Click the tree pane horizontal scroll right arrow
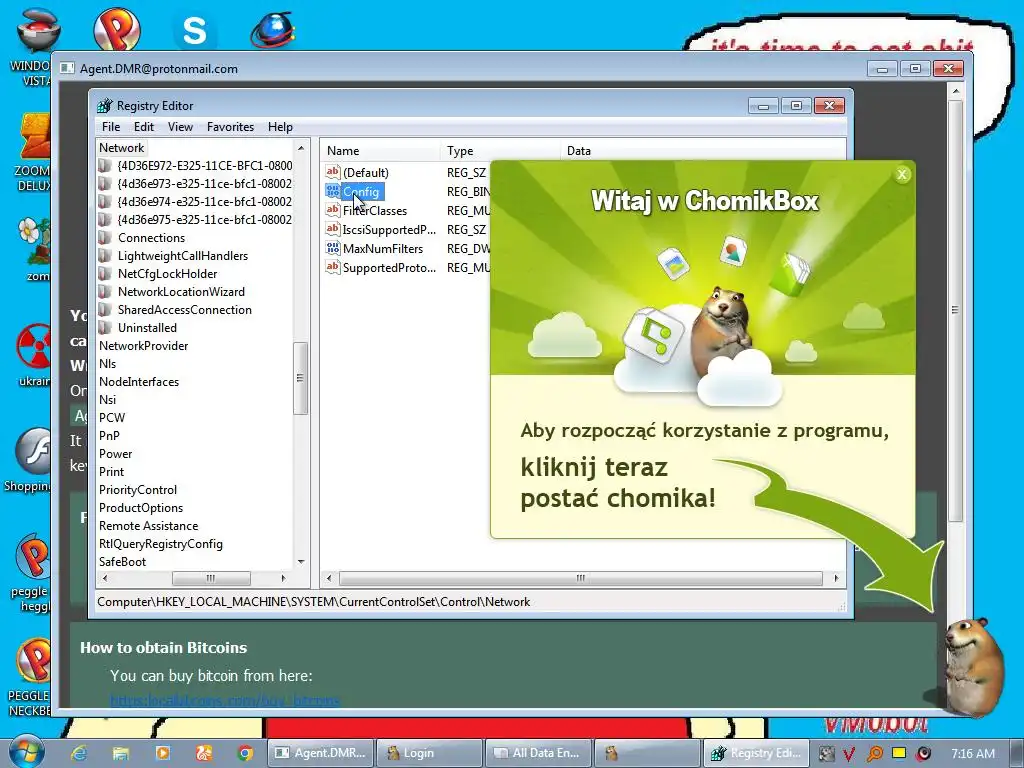The image size is (1024, 768). click(x=283, y=578)
